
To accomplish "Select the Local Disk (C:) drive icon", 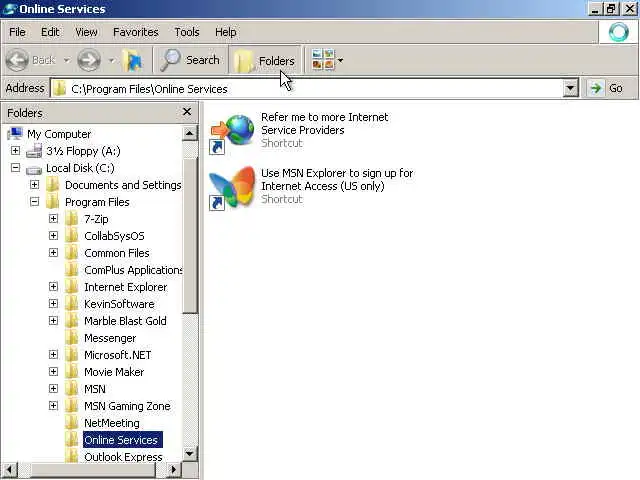I will point(34,169).
